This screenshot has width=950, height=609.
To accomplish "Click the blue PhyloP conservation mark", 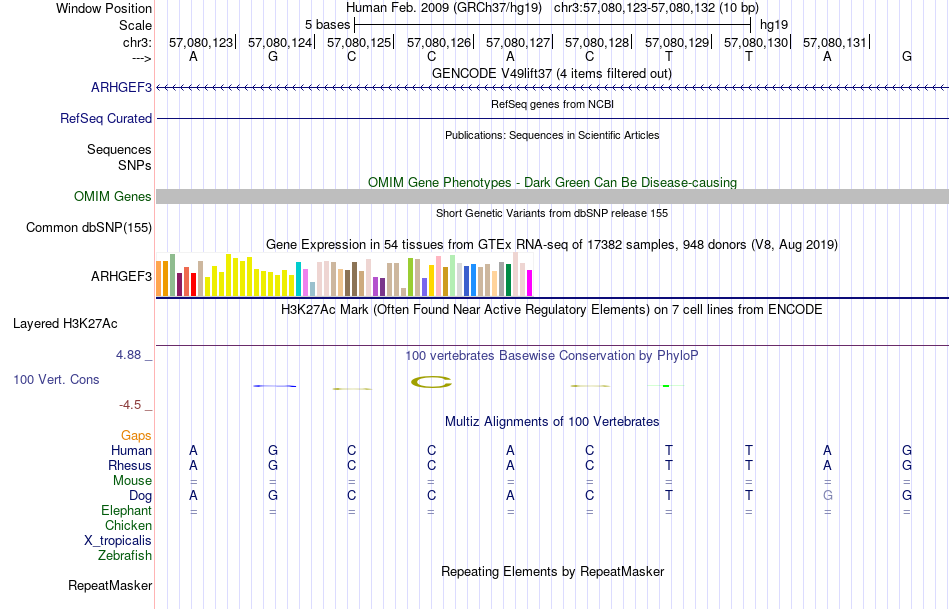I will 274,386.
